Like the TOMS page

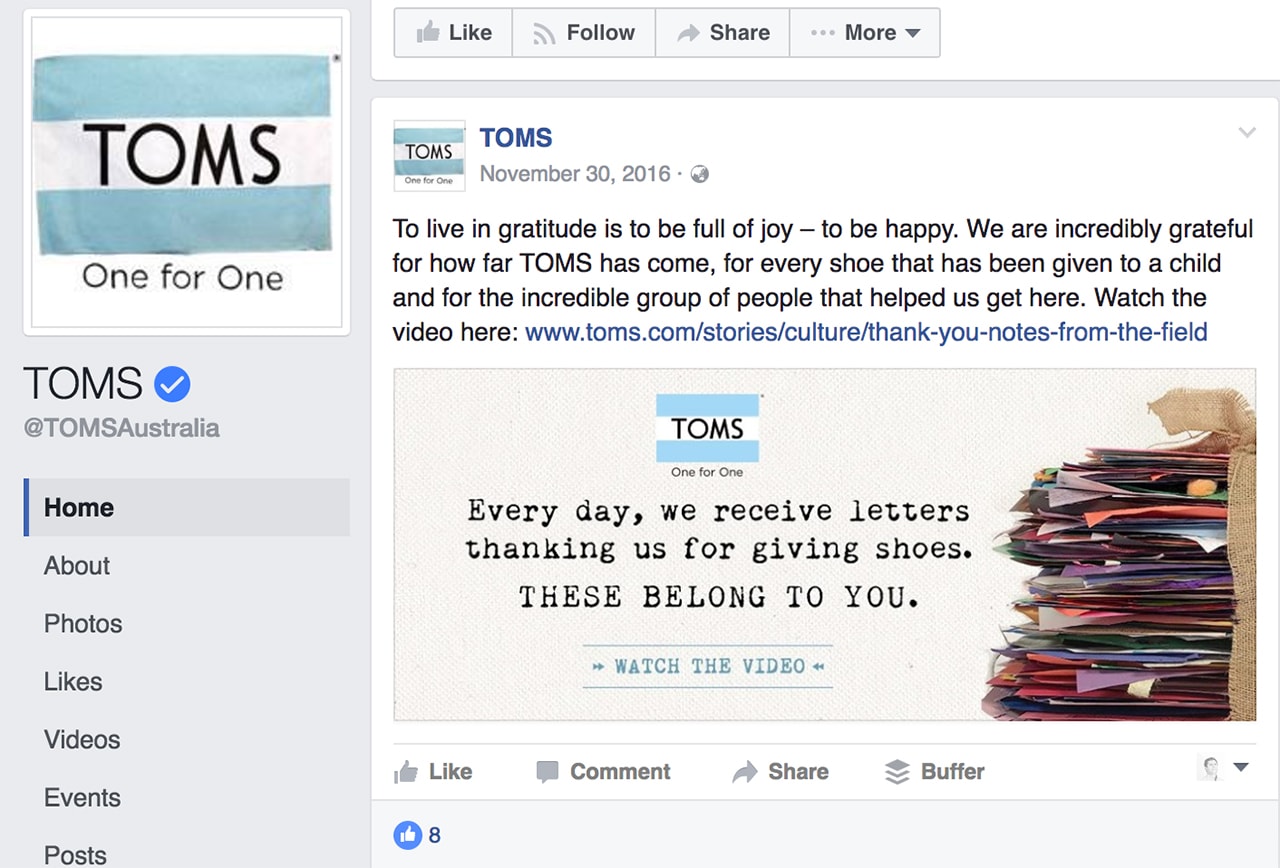[x=453, y=33]
